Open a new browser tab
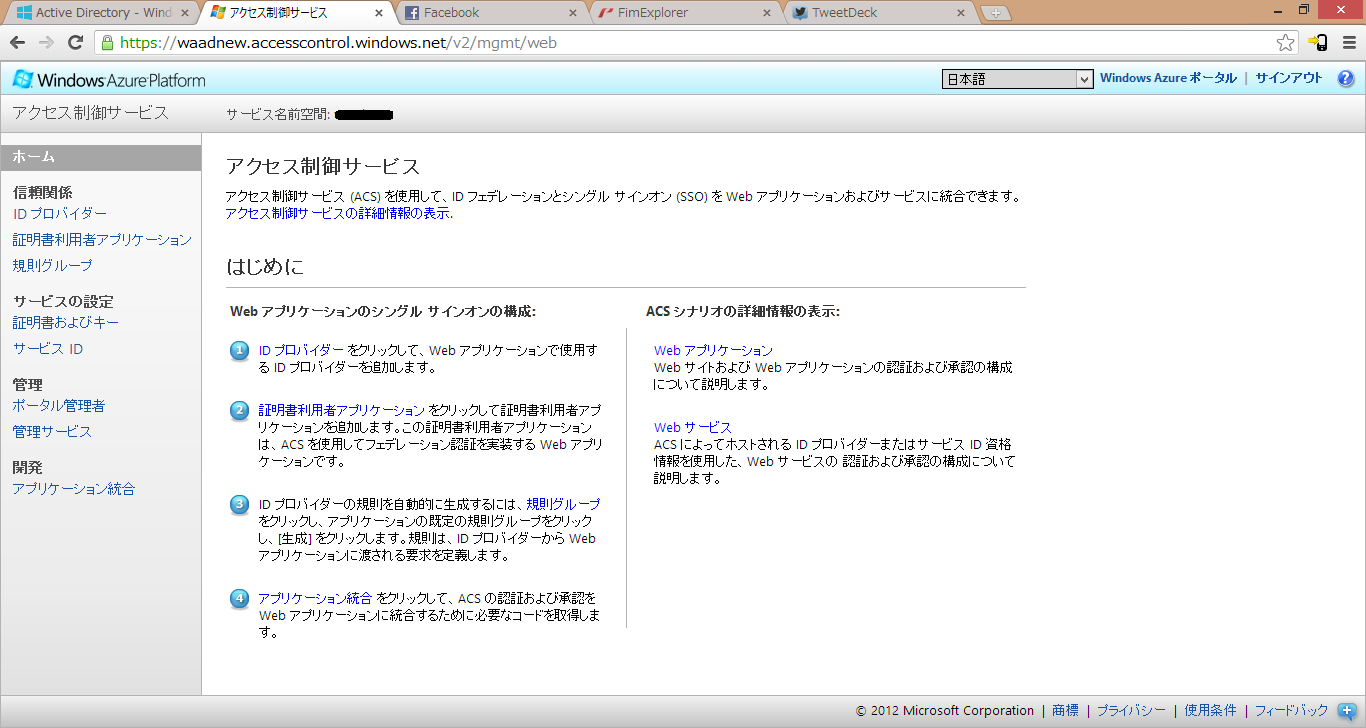 tap(995, 13)
